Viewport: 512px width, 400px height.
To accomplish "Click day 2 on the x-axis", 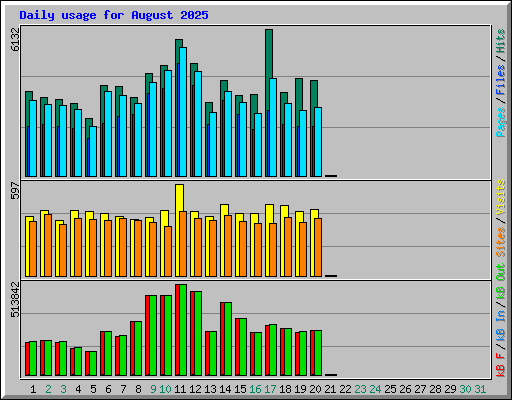I will point(48,389).
